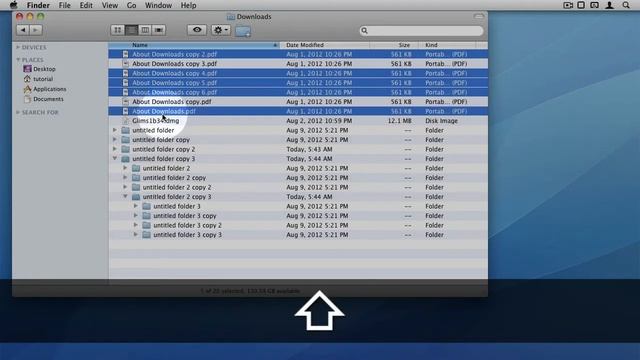Collapse the PLACES sidebar section
Image resolution: width=640 pixels, height=360 pixels.
(x=18, y=60)
